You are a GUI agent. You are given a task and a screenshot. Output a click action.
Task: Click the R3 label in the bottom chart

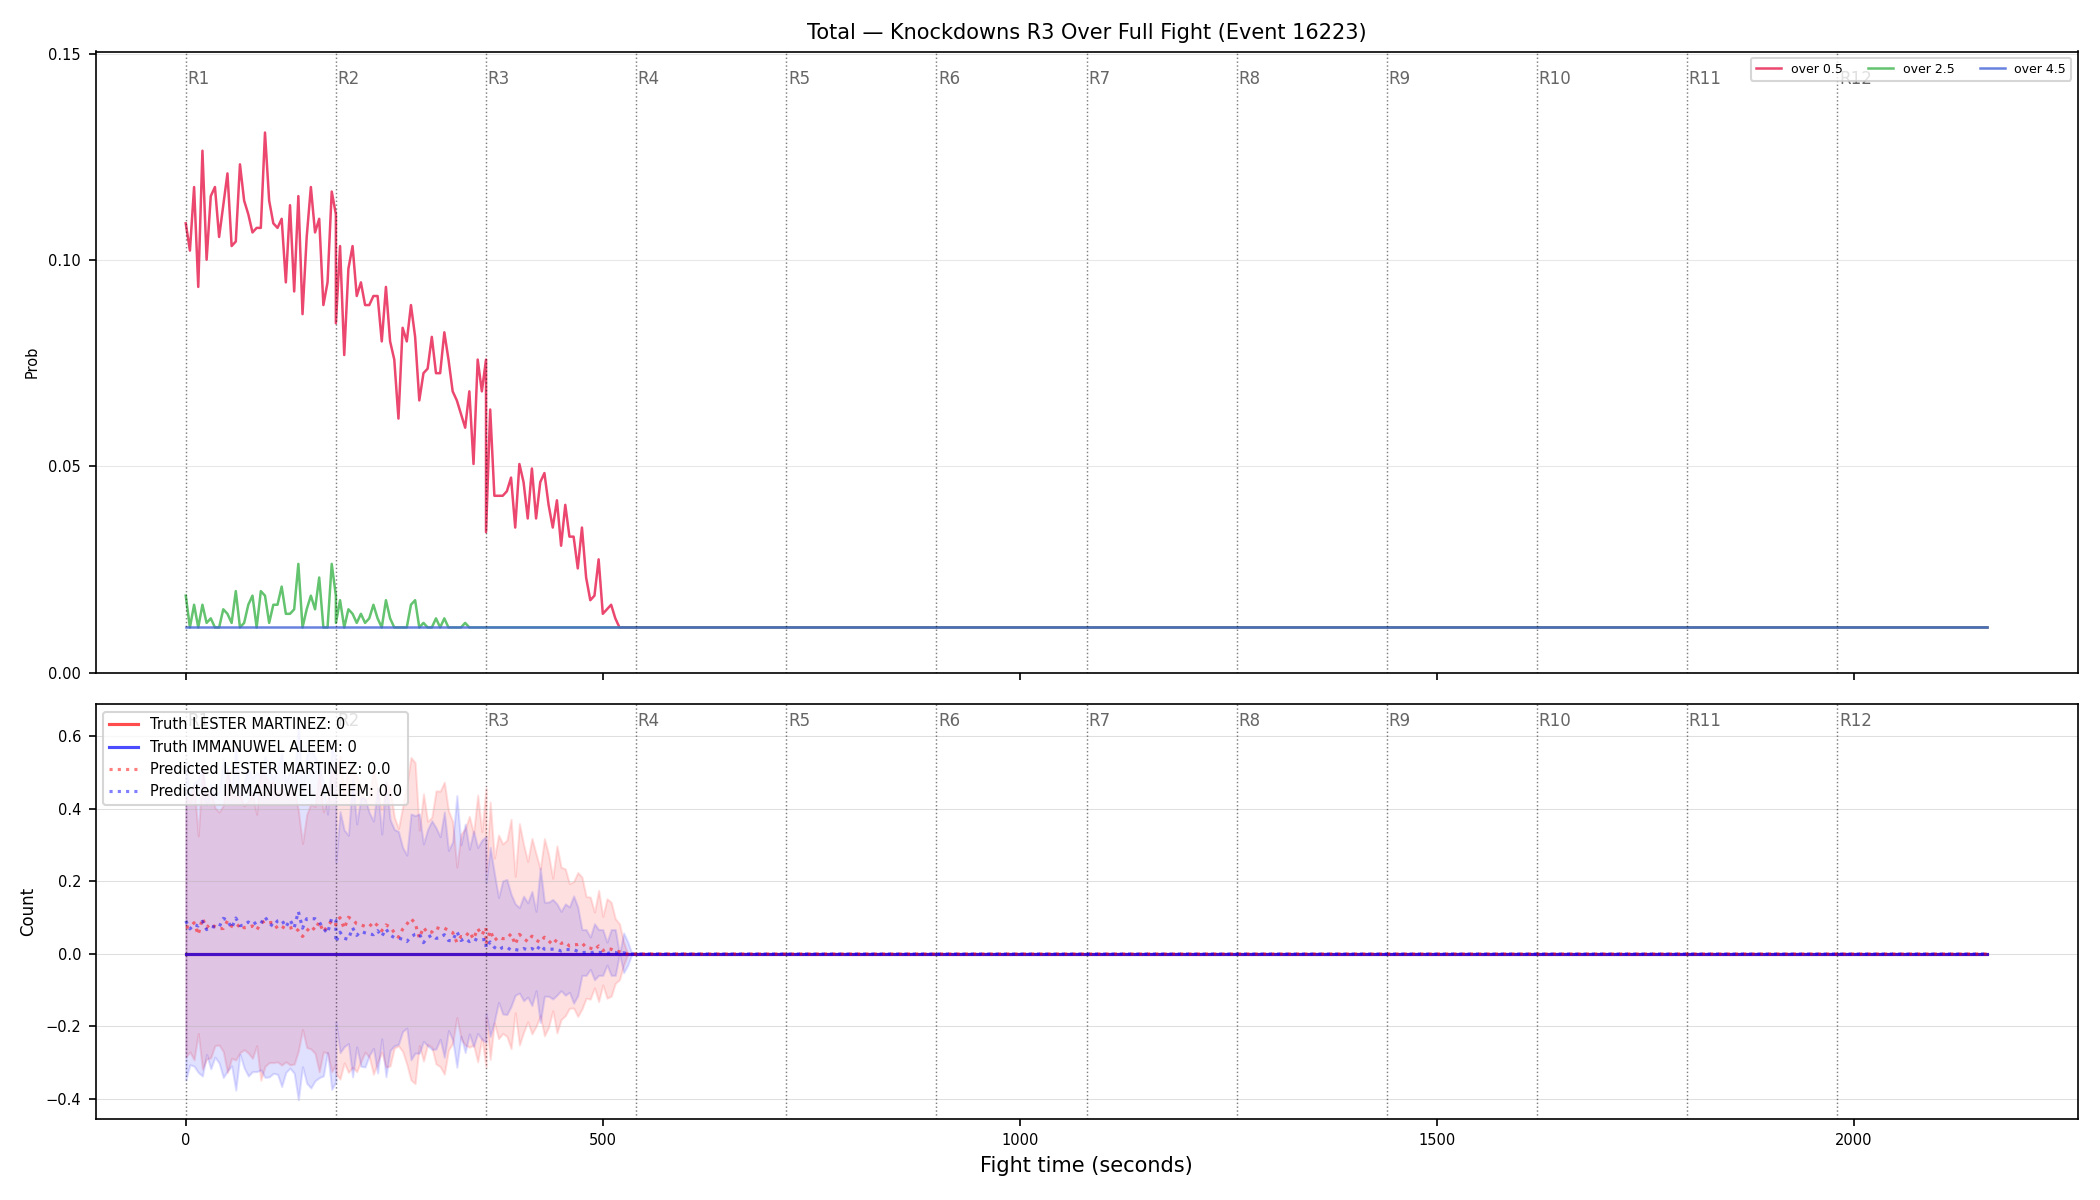click(498, 720)
